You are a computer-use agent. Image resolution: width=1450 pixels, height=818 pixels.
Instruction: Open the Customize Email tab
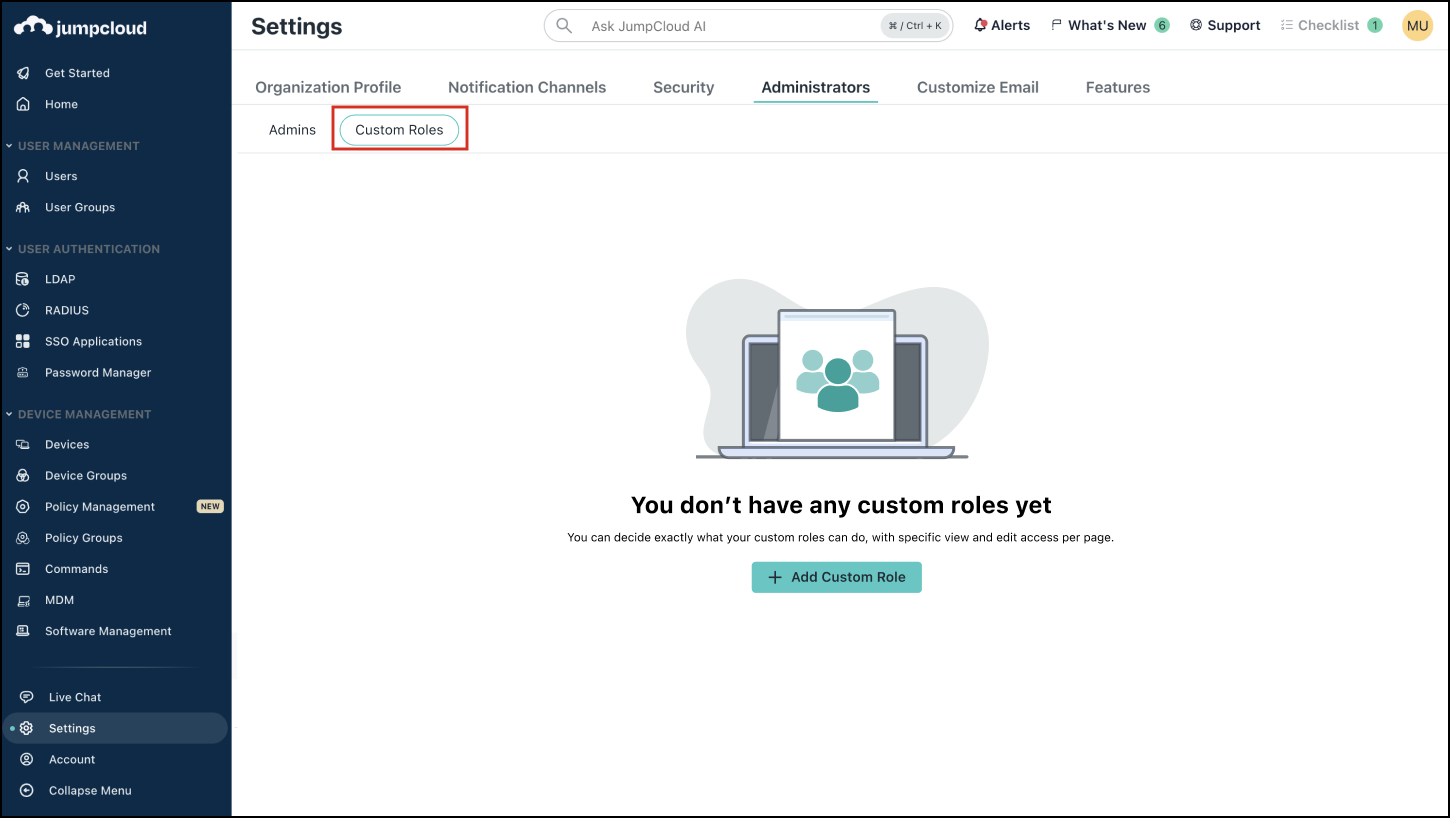click(x=977, y=87)
